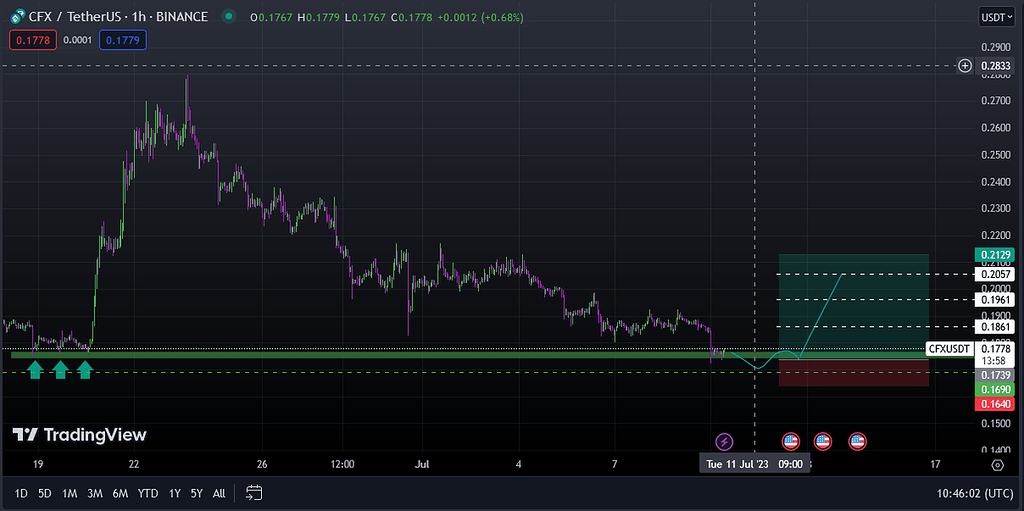Click the 22 date axis label
Viewport: 1024px width, 511px height.
click(134, 465)
